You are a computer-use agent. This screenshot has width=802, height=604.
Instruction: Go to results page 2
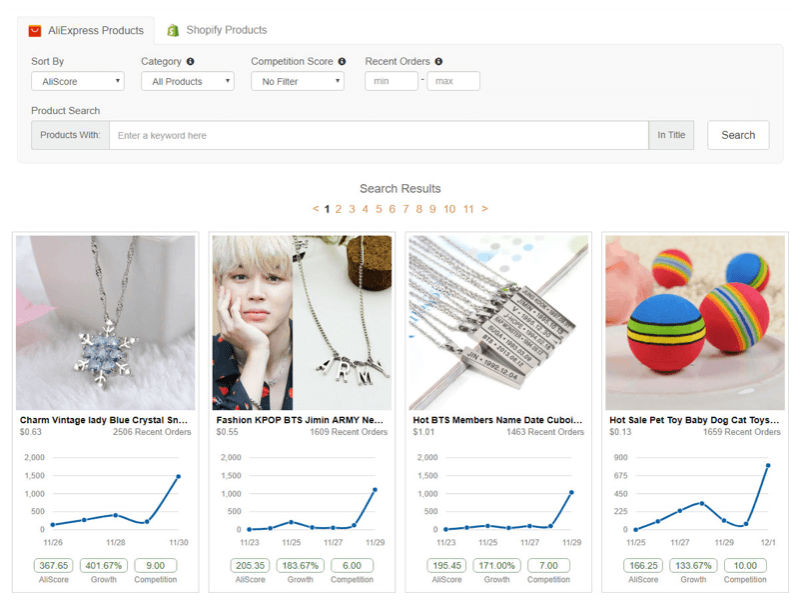tap(339, 209)
